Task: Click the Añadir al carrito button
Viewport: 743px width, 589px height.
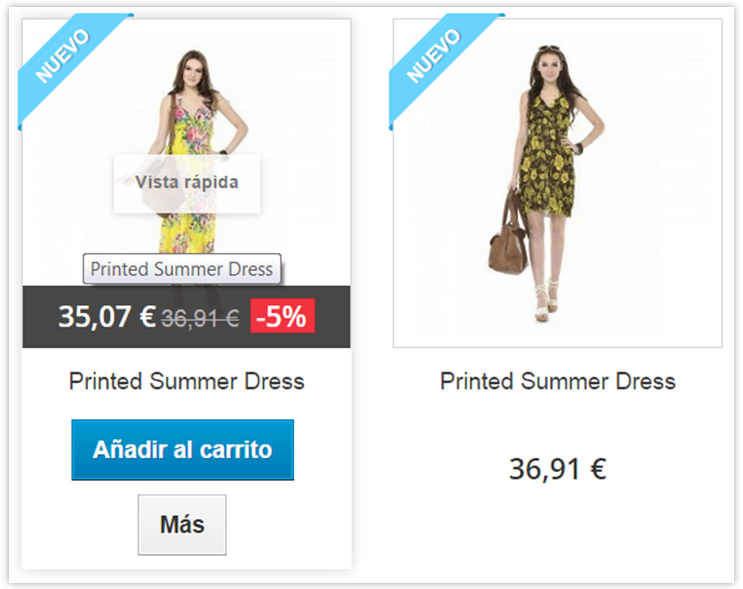Action: pyautogui.click(x=182, y=450)
